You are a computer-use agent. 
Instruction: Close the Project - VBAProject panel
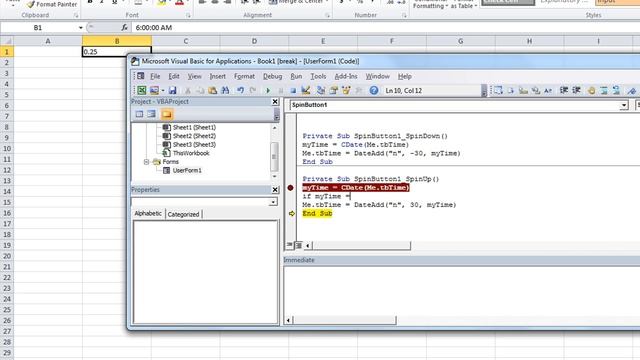point(275,102)
